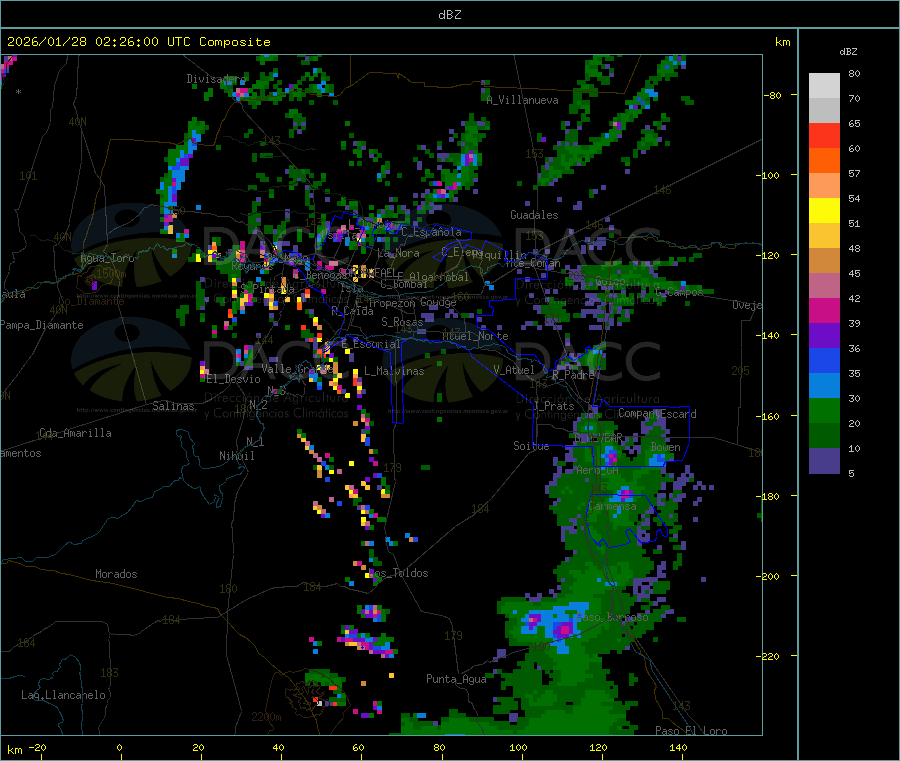Click the Nihuil place label

coord(236,456)
